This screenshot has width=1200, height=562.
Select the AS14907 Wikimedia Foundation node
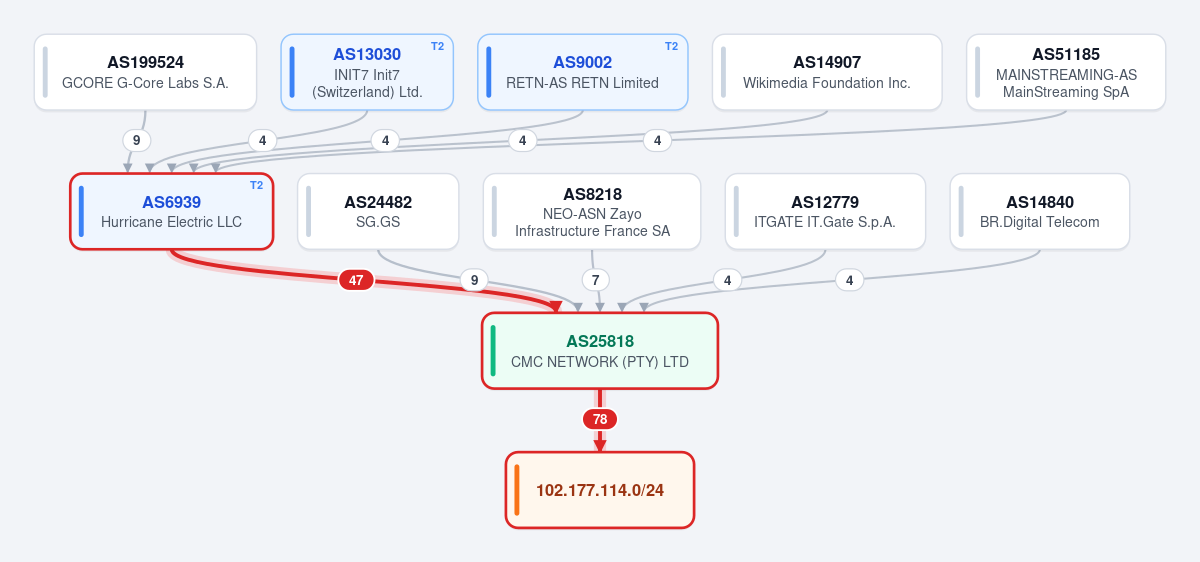point(827,72)
